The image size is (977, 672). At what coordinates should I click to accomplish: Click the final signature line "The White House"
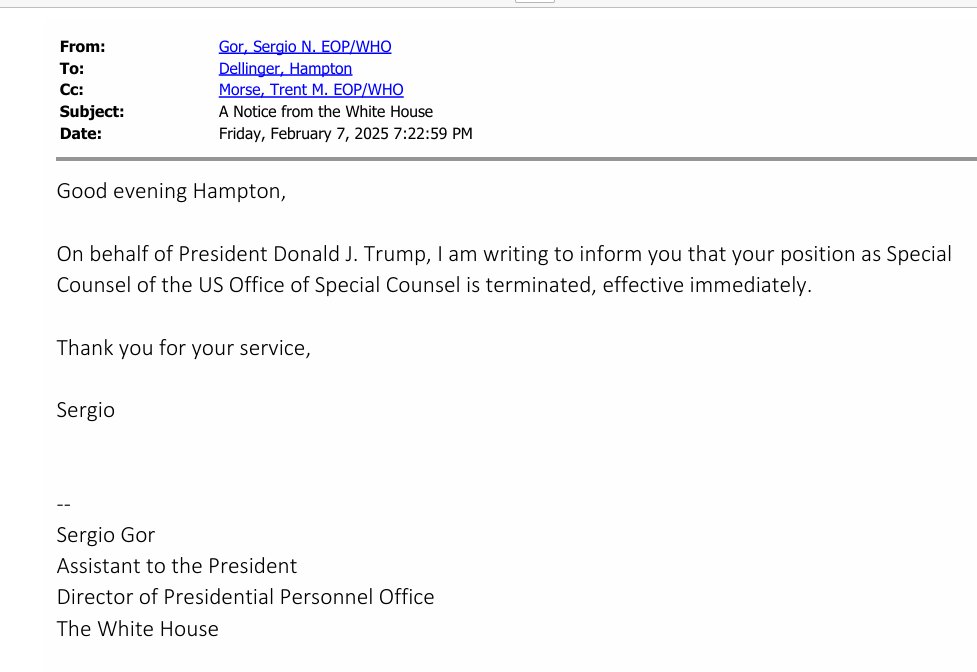point(137,629)
